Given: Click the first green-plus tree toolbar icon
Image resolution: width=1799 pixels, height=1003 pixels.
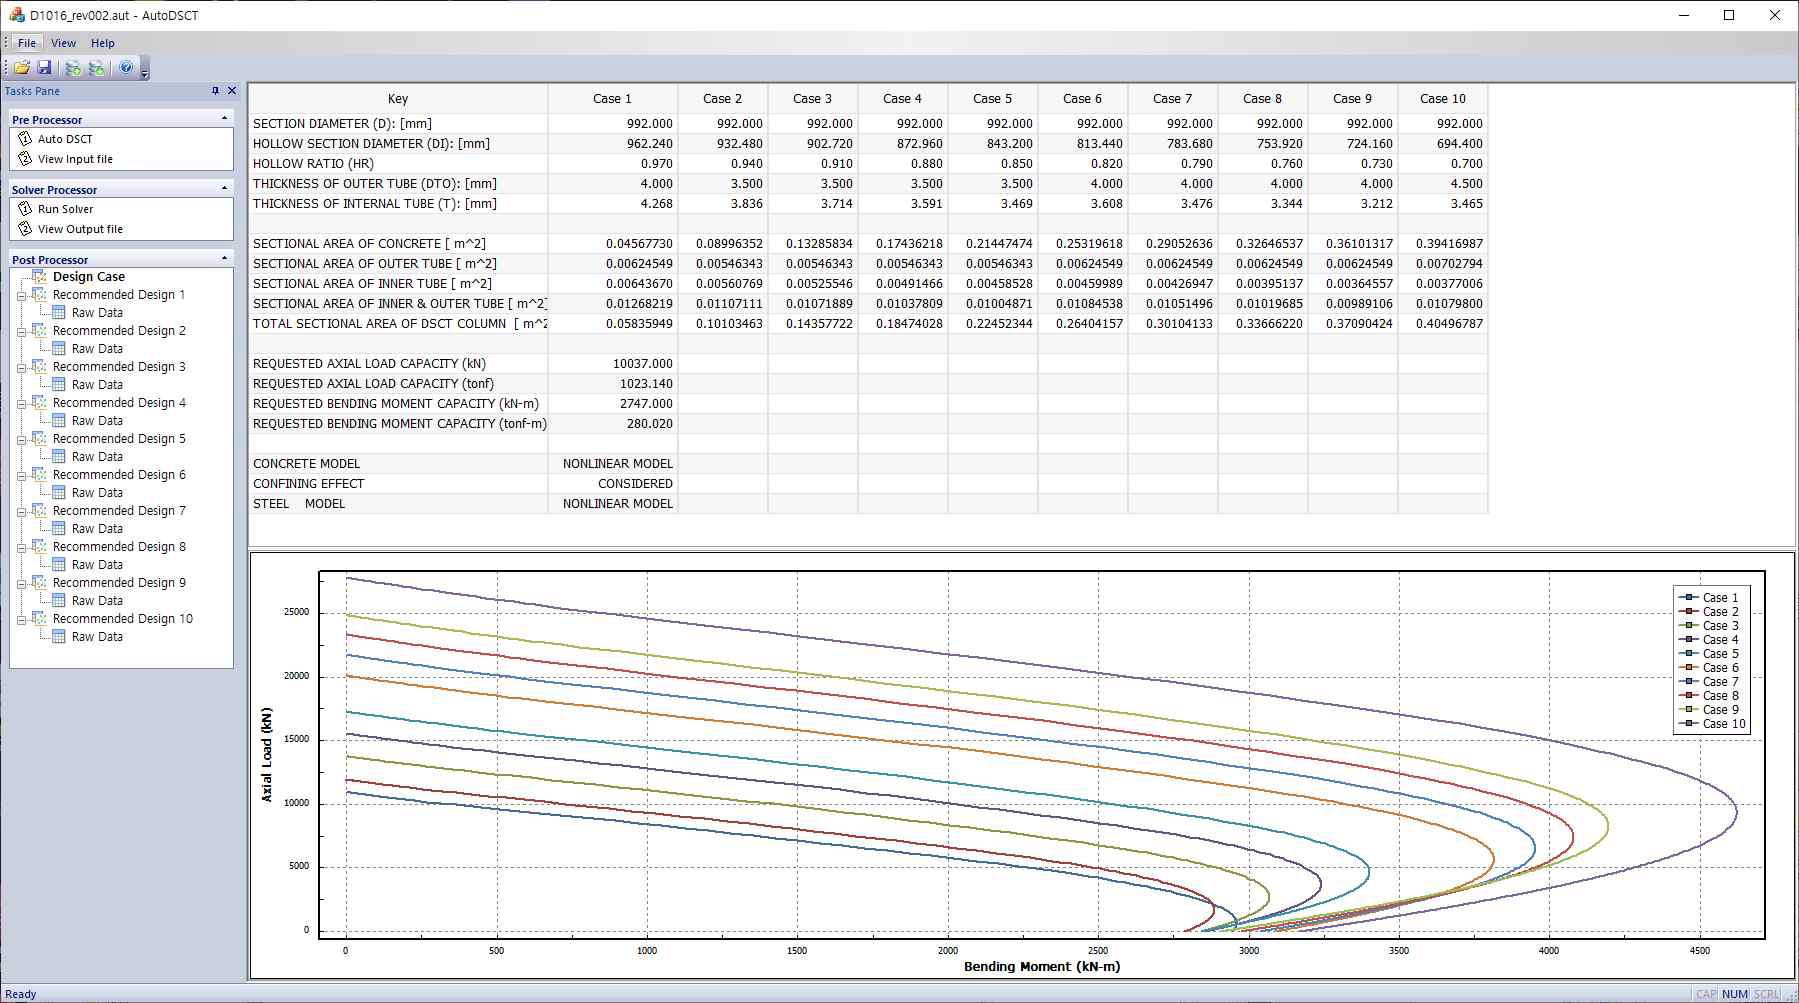Looking at the screenshot, I should [x=73, y=68].
